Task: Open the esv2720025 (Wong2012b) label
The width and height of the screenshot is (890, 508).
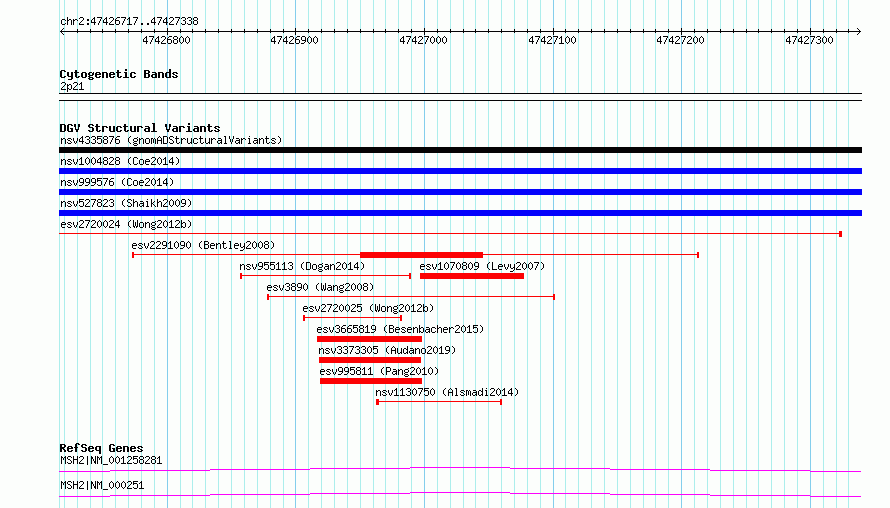Action: pyautogui.click(x=368, y=308)
